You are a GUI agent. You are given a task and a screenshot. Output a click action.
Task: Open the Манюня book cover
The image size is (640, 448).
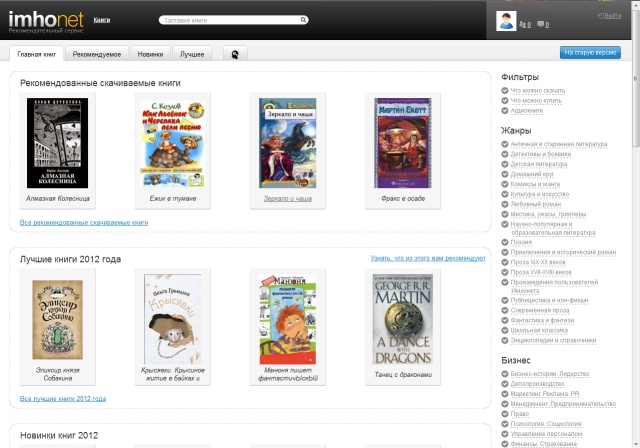(288, 319)
